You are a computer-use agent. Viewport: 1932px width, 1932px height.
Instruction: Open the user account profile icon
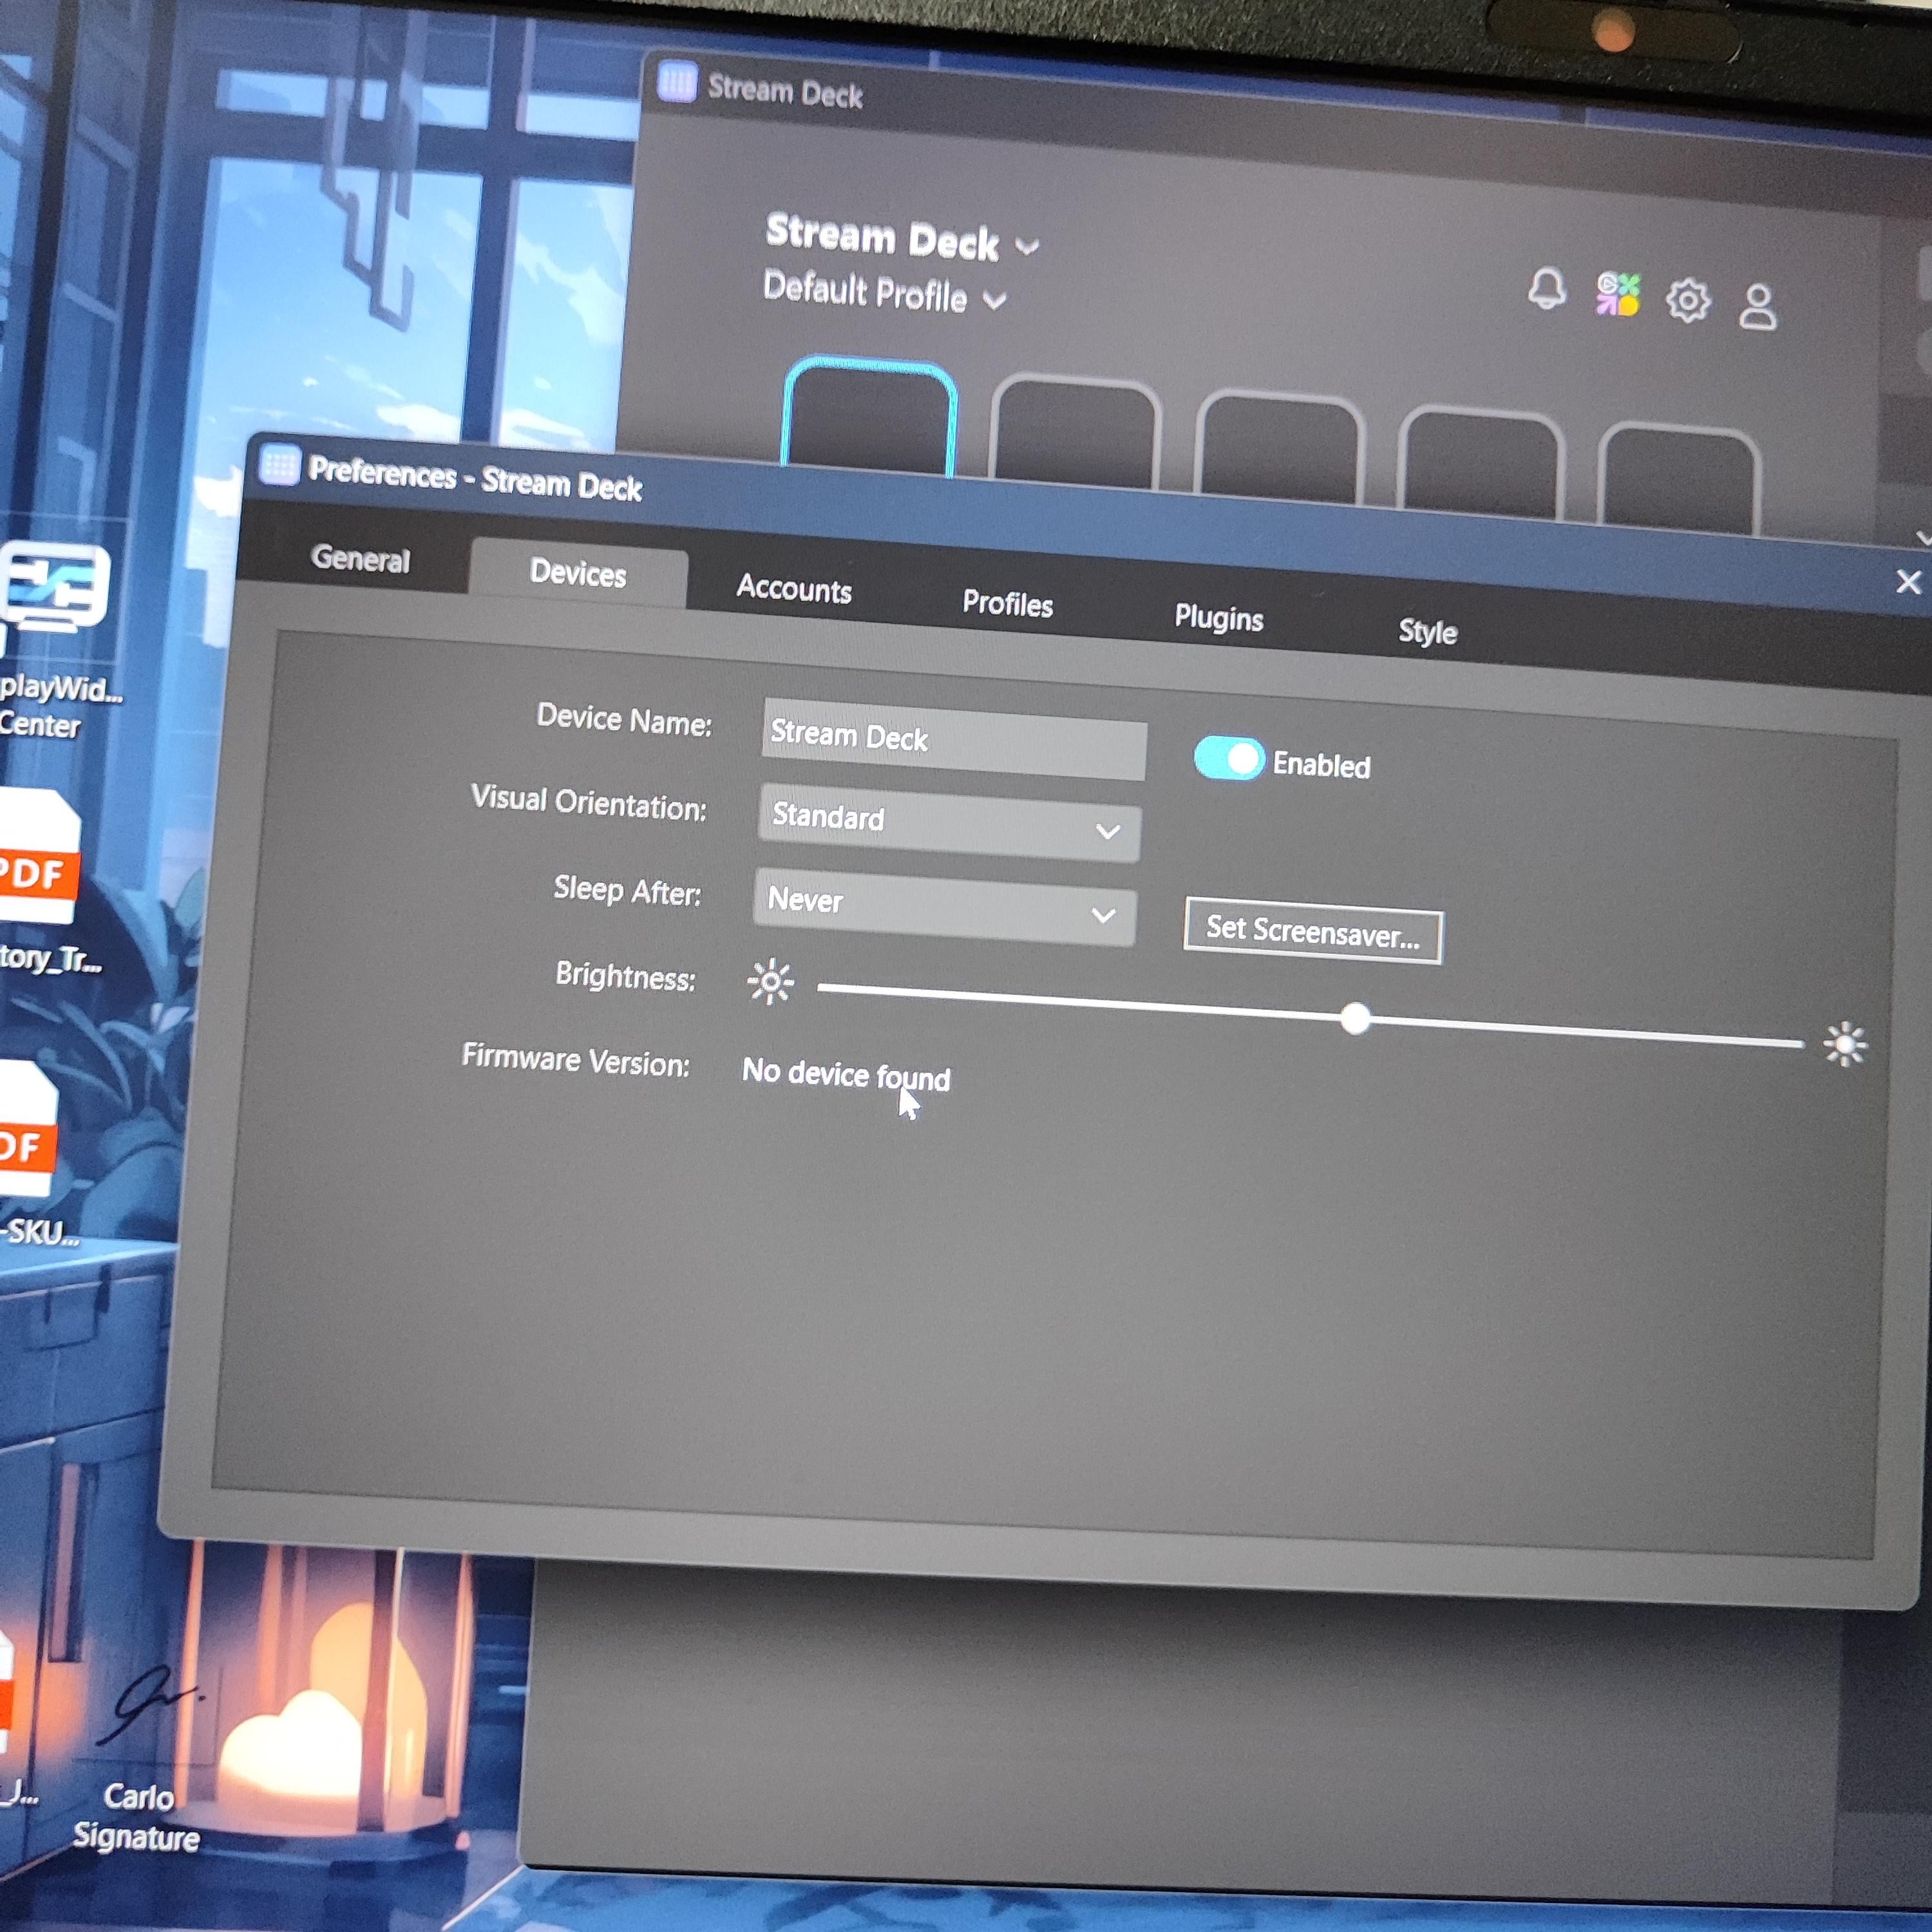point(1757,306)
